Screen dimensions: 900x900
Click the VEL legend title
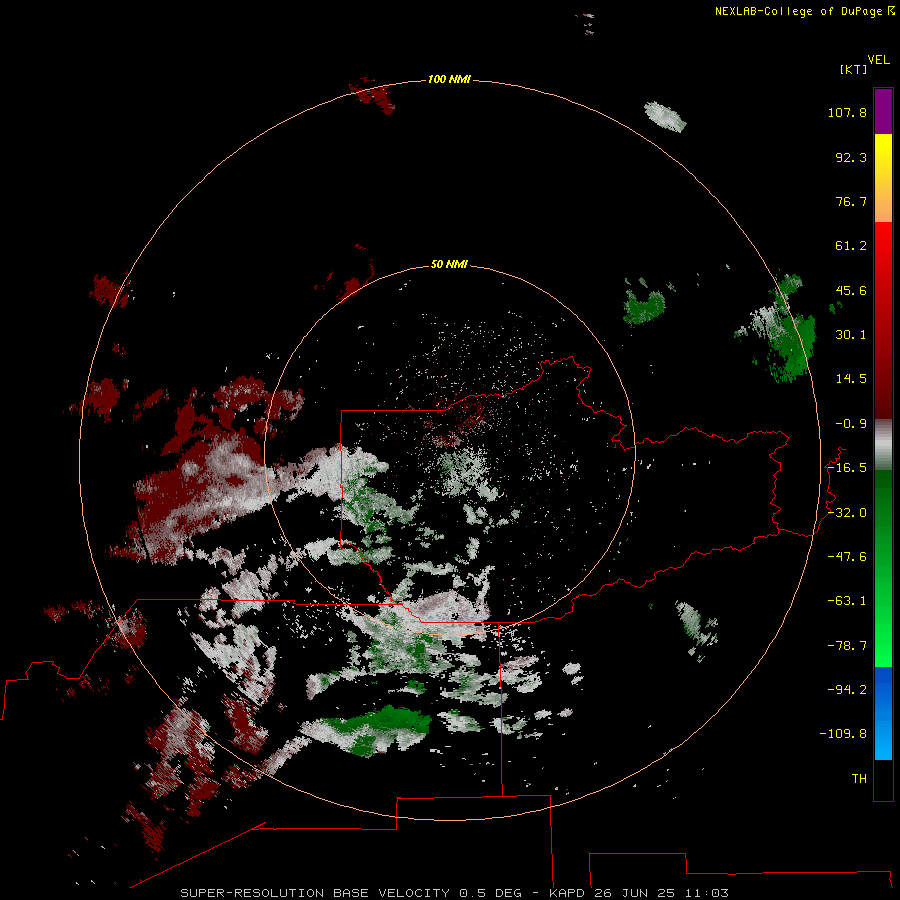point(878,60)
